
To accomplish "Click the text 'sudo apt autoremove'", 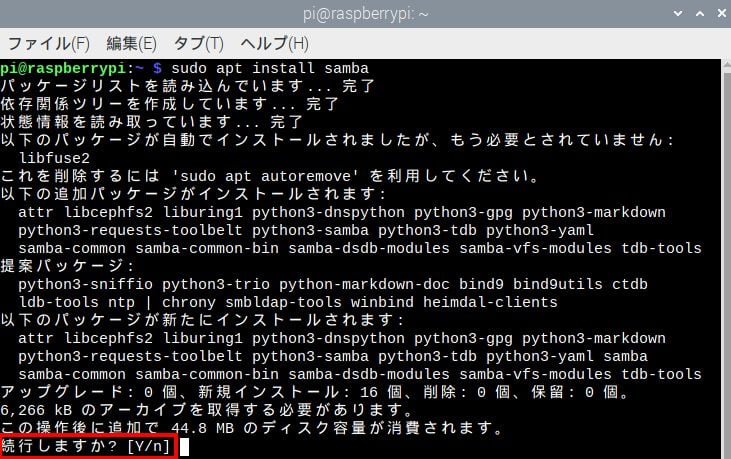I will pyautogui.click(x=265, y=177).
